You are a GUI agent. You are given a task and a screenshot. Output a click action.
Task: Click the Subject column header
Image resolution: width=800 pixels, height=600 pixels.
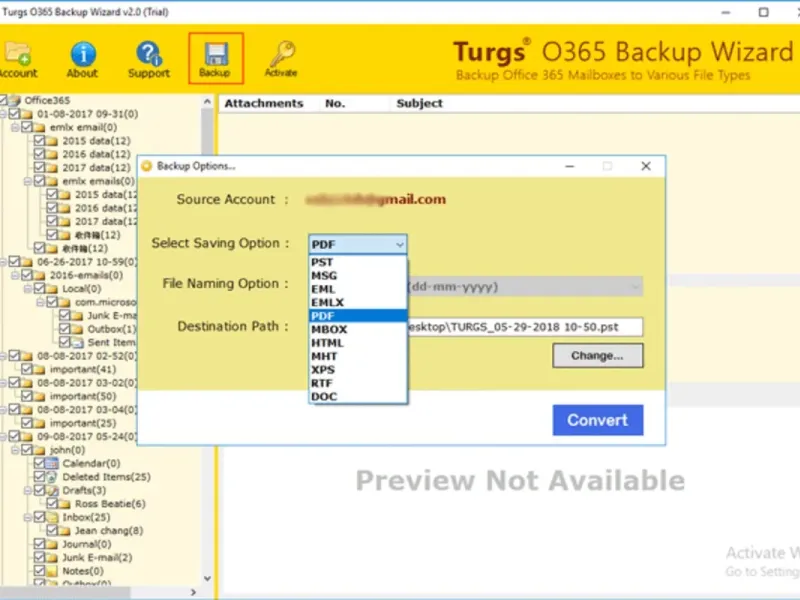[x=419, y=103]
